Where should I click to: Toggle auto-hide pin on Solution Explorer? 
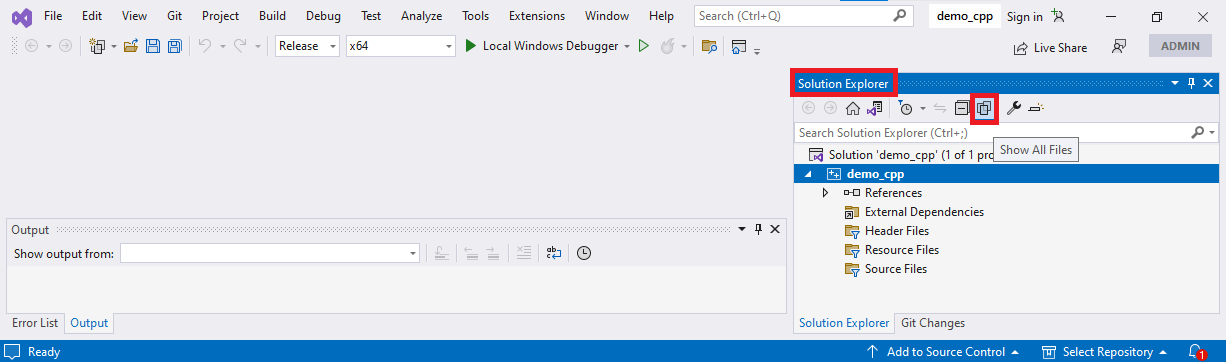[x=1191, y=84]
